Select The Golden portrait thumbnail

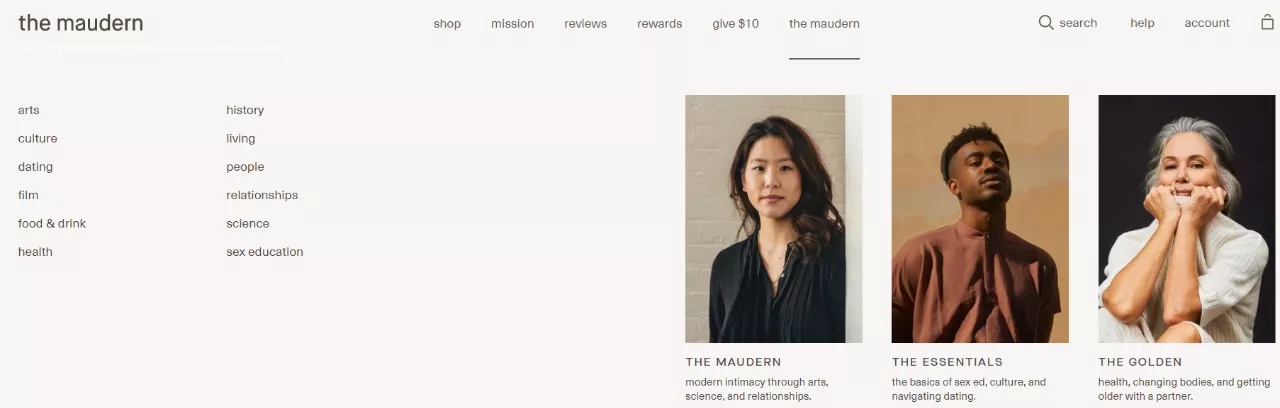pos(1187,219)
